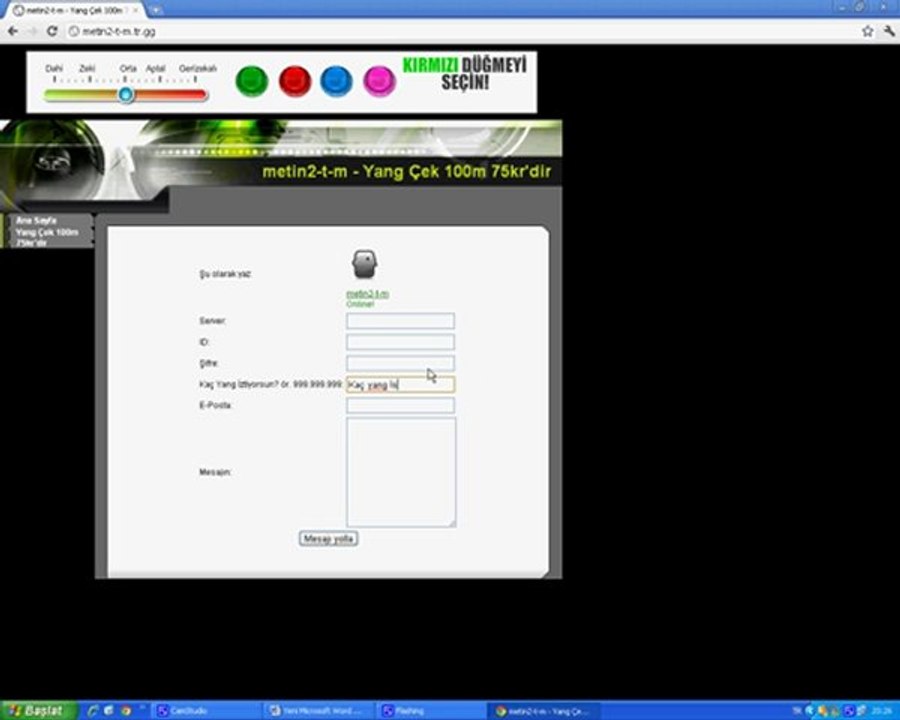Switch to Microsoft Word taskbar item
This screenshot has width=900, height=720.
pos(319,711)
